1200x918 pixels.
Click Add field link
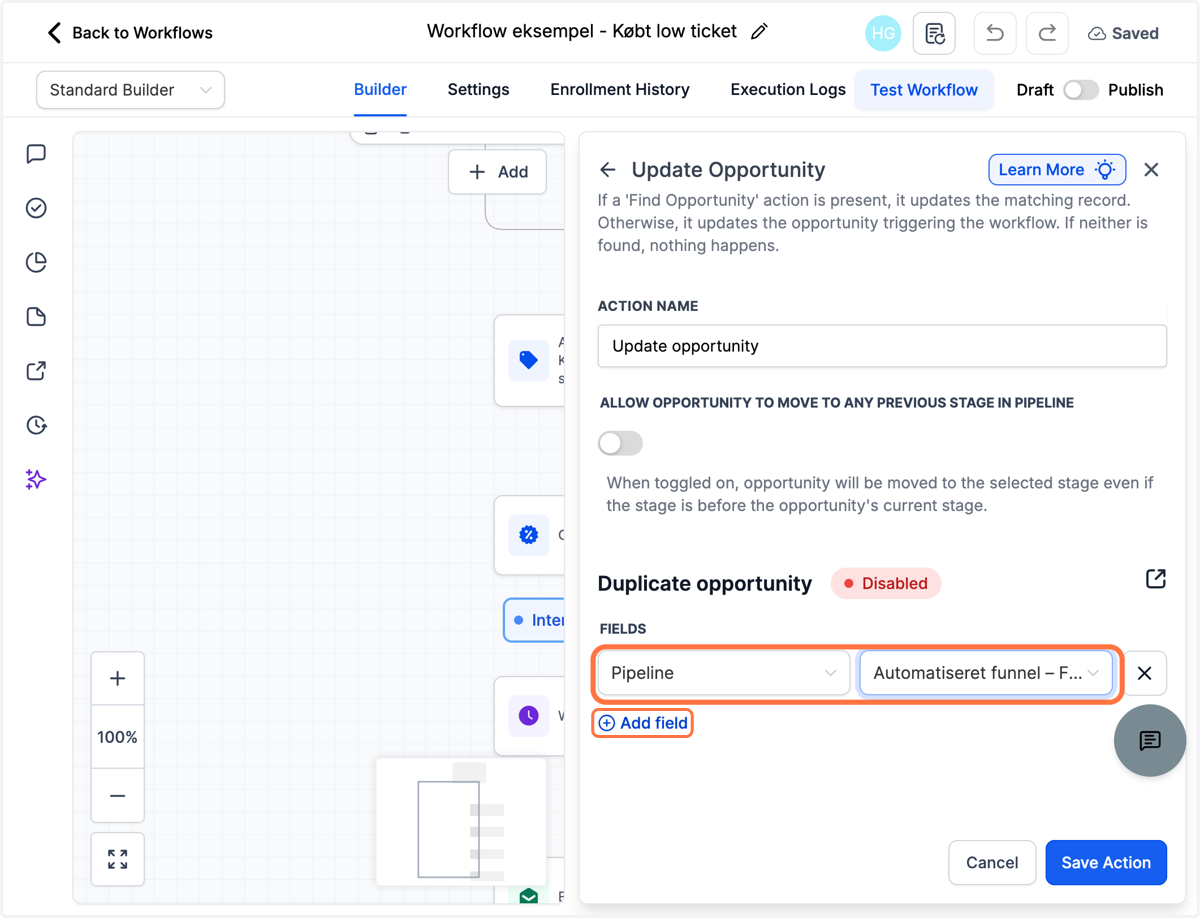643,723
